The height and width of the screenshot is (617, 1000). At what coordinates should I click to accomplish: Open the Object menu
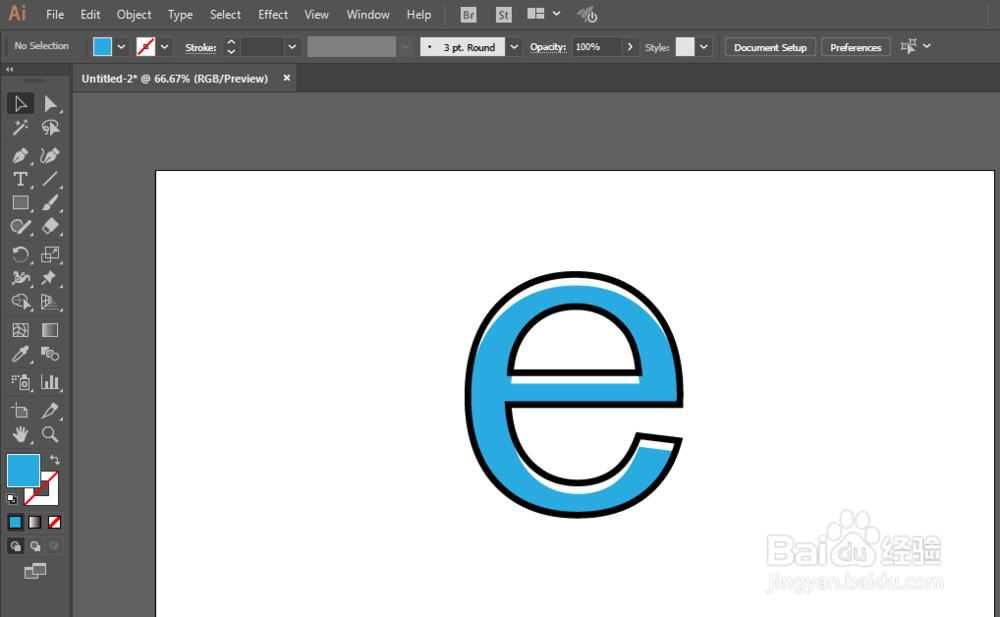134,14
